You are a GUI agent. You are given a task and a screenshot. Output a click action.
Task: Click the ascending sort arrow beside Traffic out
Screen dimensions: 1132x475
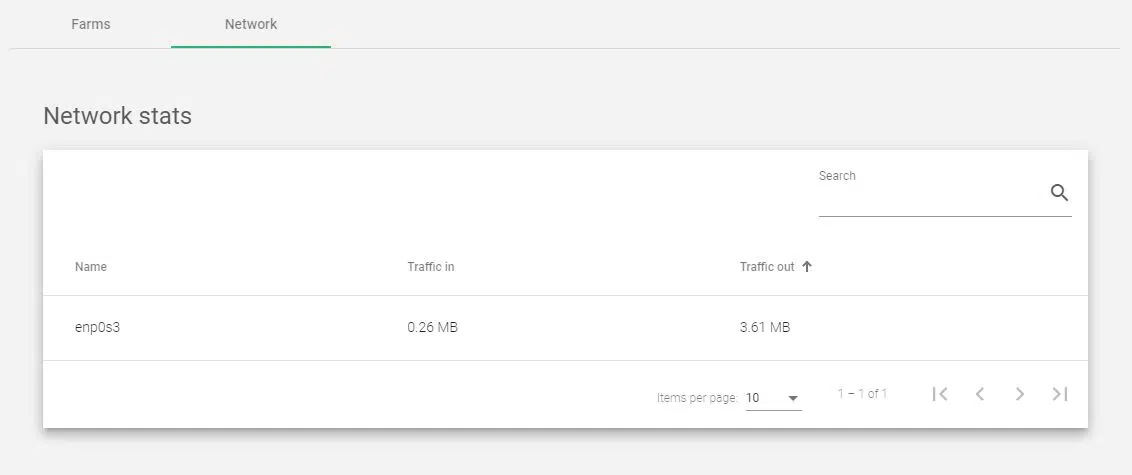click(807, 267)
